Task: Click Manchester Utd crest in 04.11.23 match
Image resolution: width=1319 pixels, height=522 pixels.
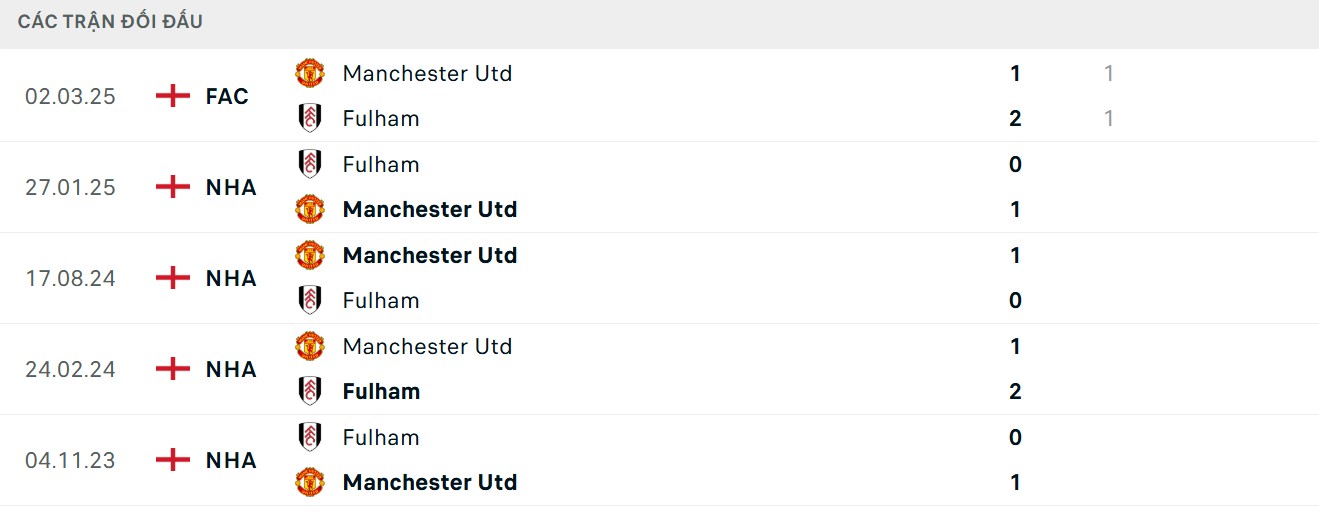Action: (310, 482)
